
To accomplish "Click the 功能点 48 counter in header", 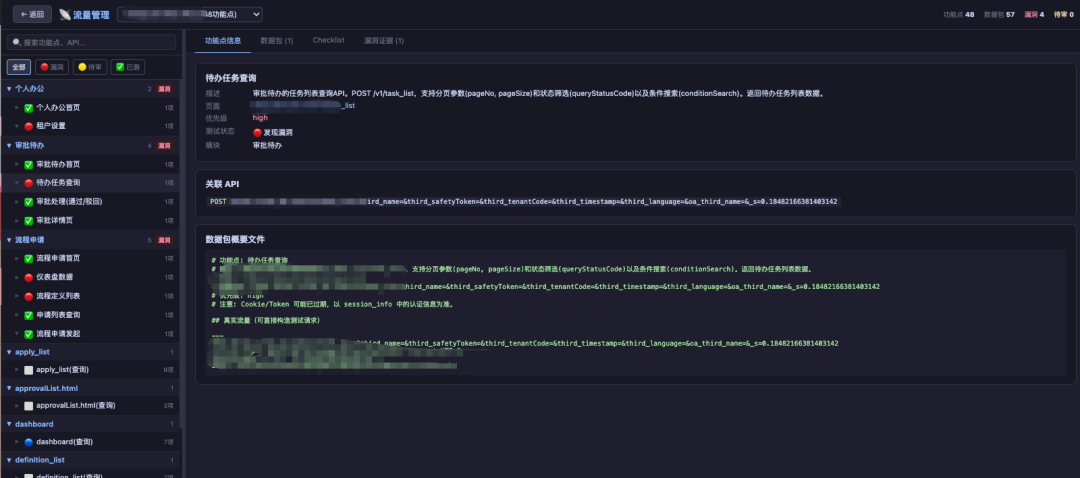I will 959,14.
